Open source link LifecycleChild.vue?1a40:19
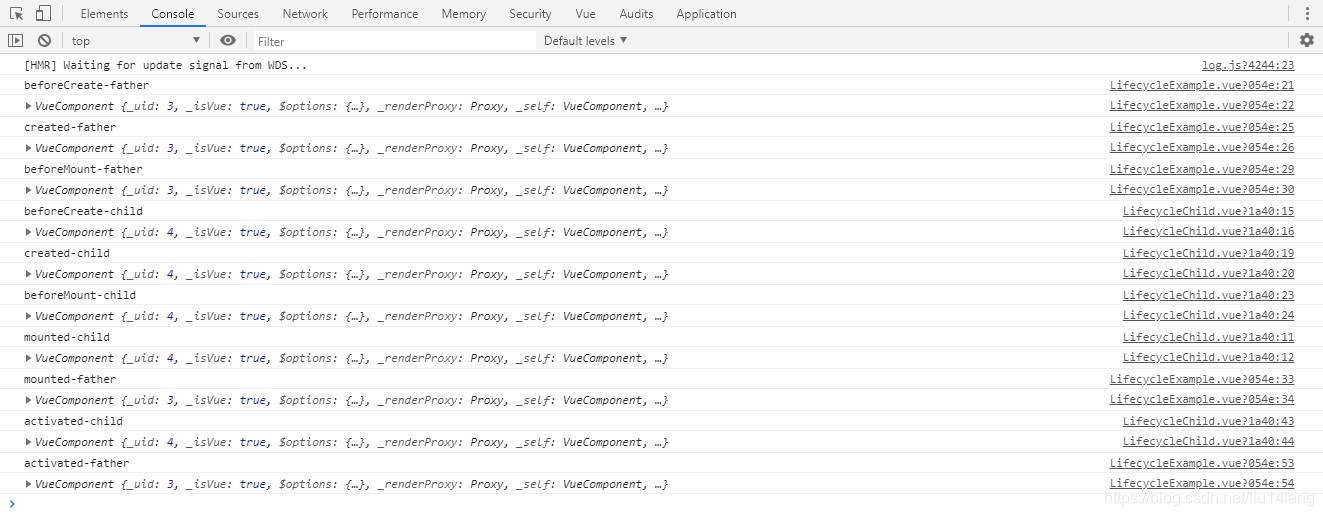Image resolution: width=1323 pixels, height=516 pixels. tap(1208, 253)
